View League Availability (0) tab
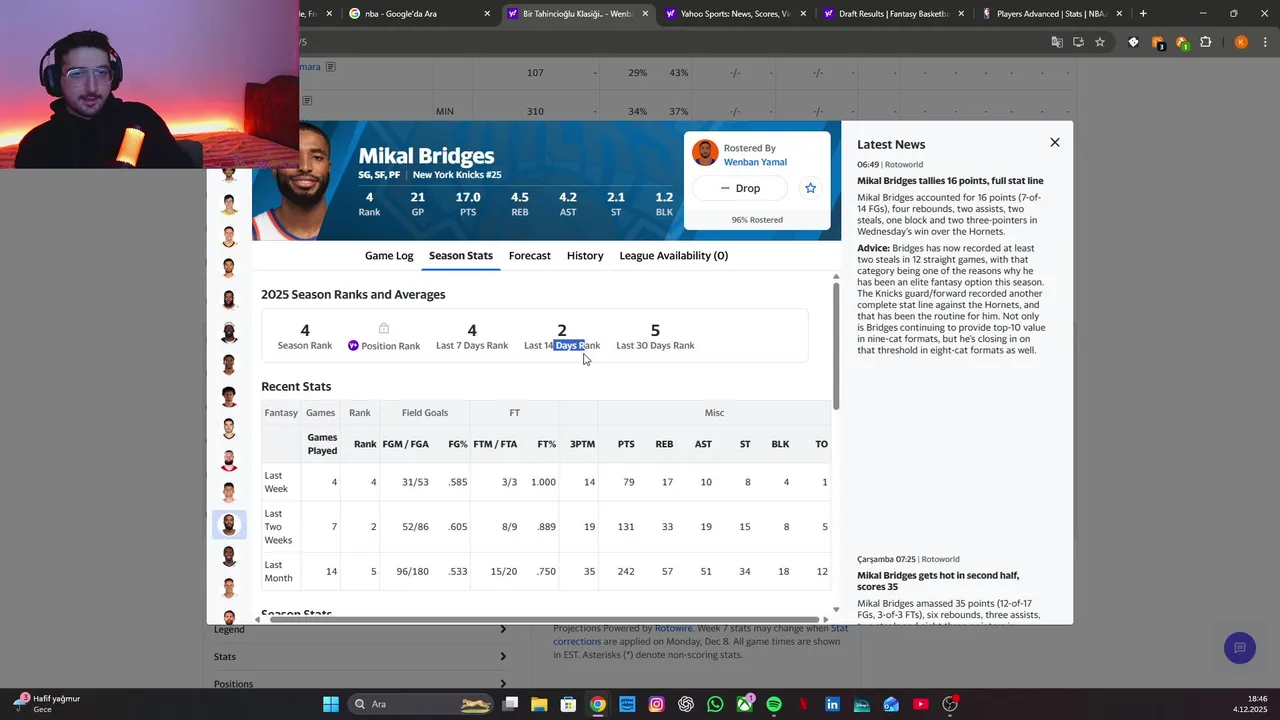 (673, 256)
